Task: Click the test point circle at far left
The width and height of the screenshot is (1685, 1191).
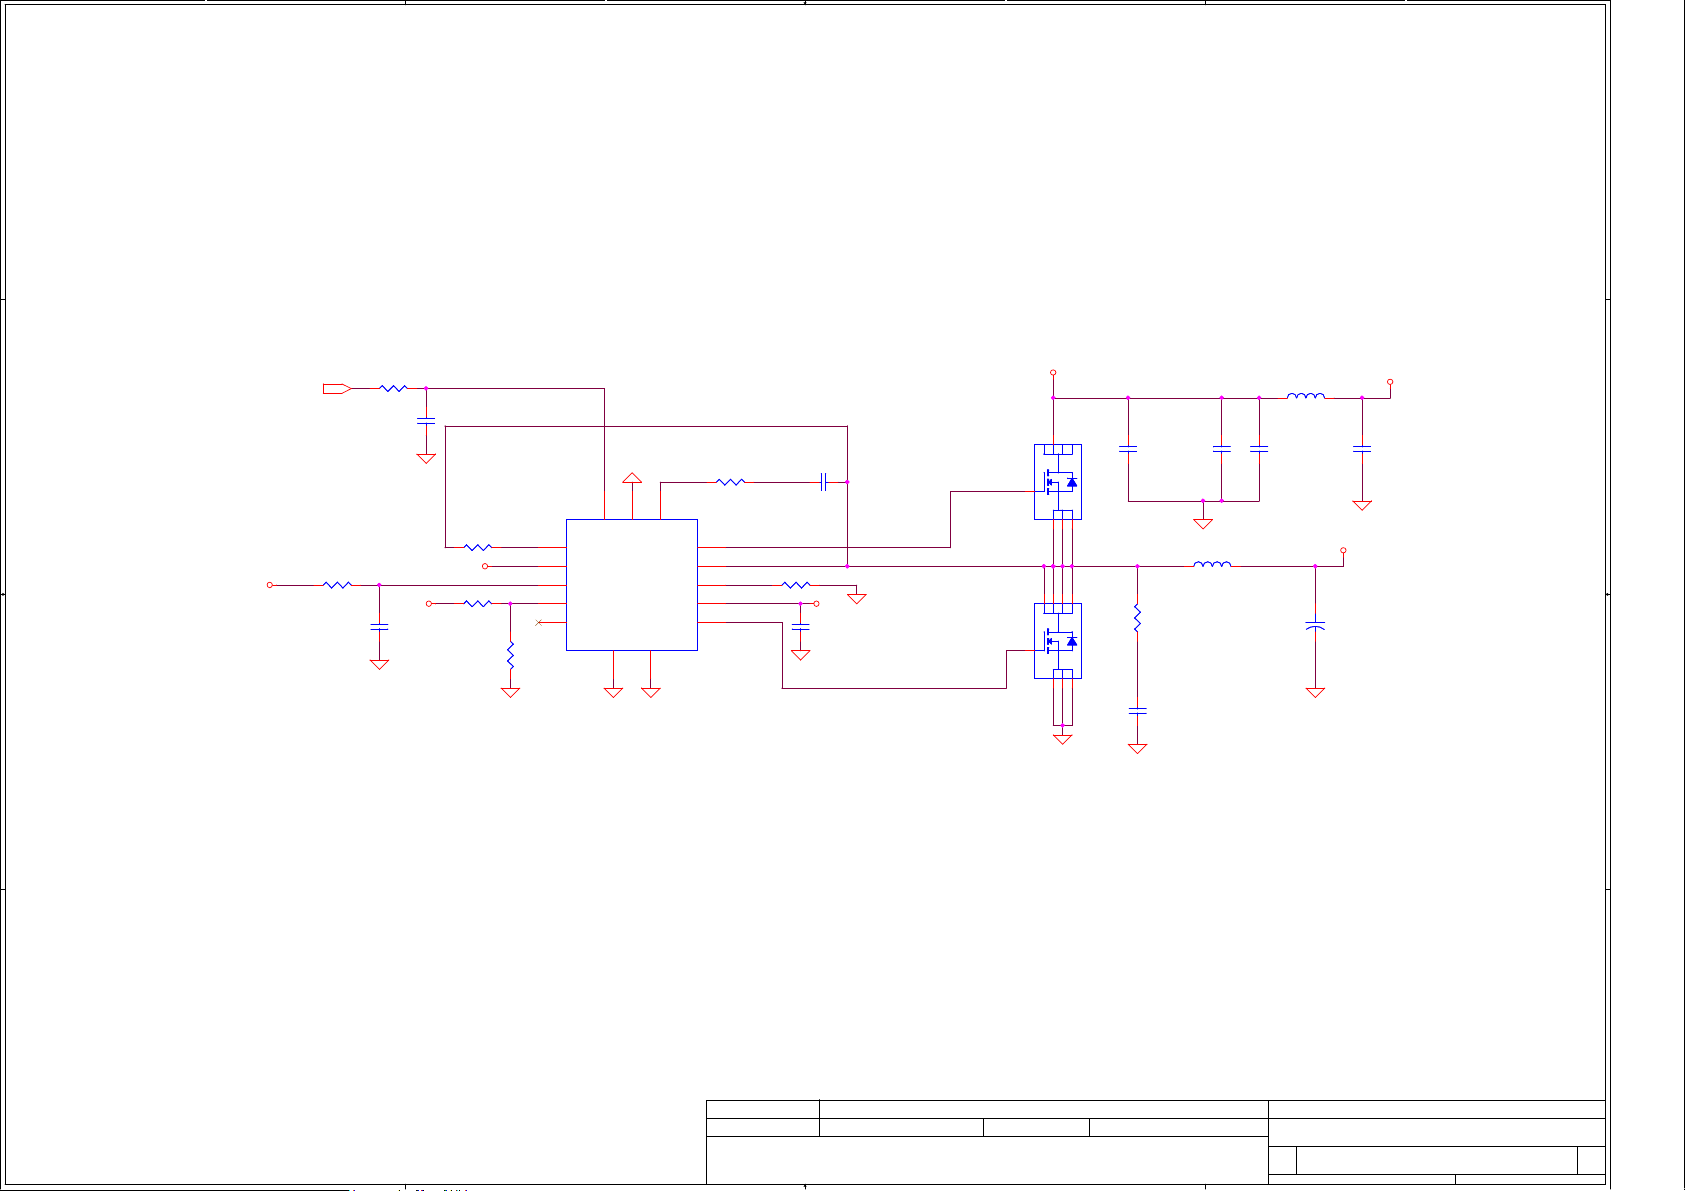Action: click(x=269, y=585)
